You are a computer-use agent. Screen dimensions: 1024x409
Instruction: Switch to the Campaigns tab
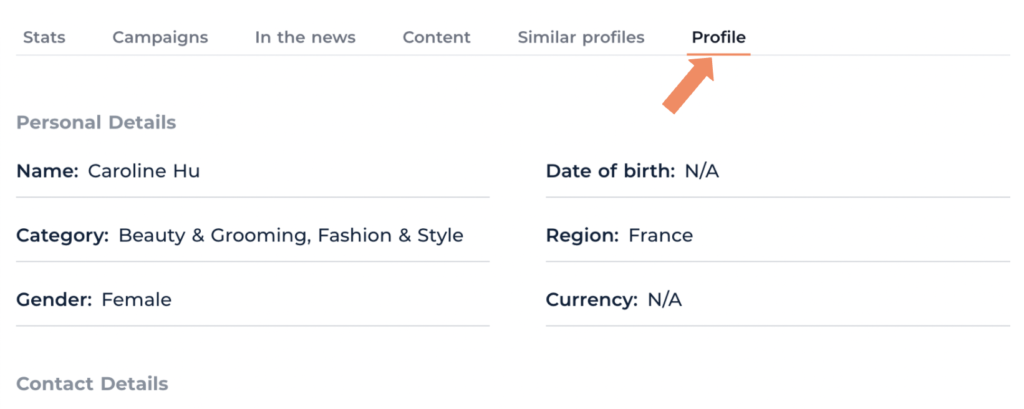[160, 38]
